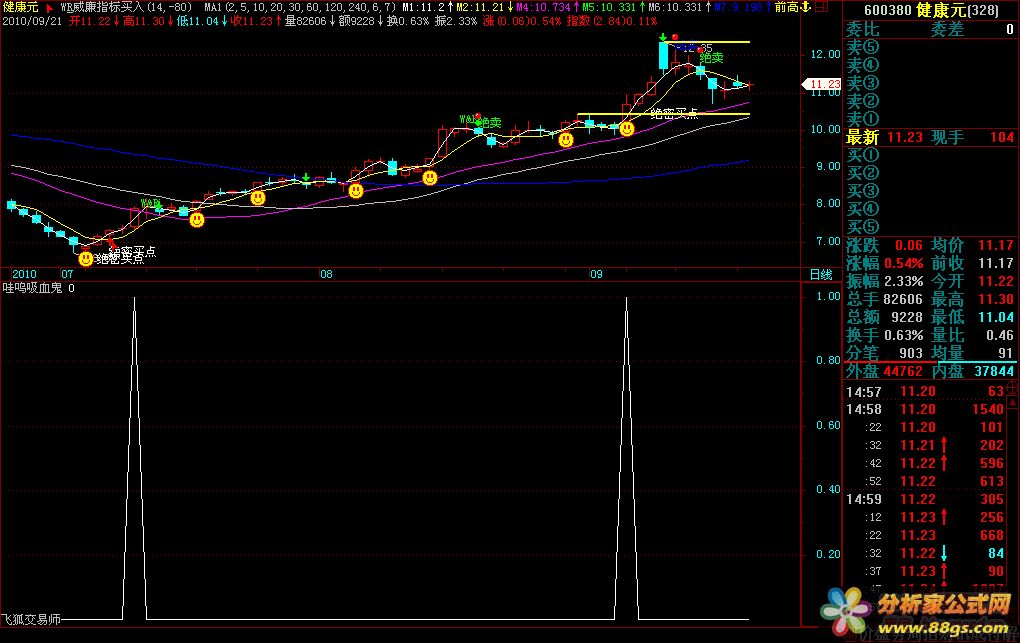The height and width of the screenshot is (643, 1020).
Task: Click the 最高 11.30 value
Action: [996, 299]
